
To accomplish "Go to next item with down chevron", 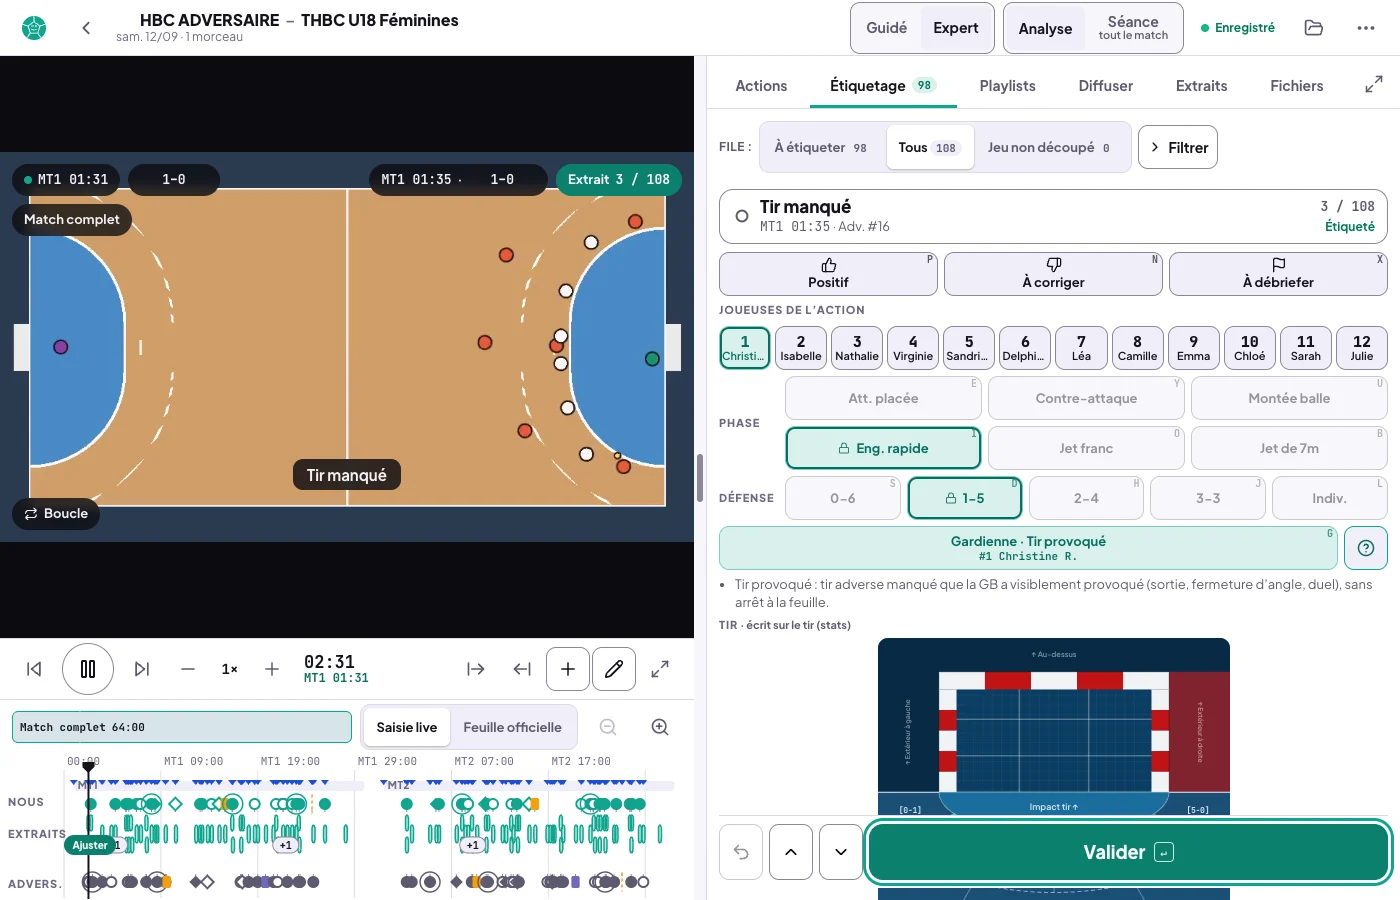I will pos(841,852).
